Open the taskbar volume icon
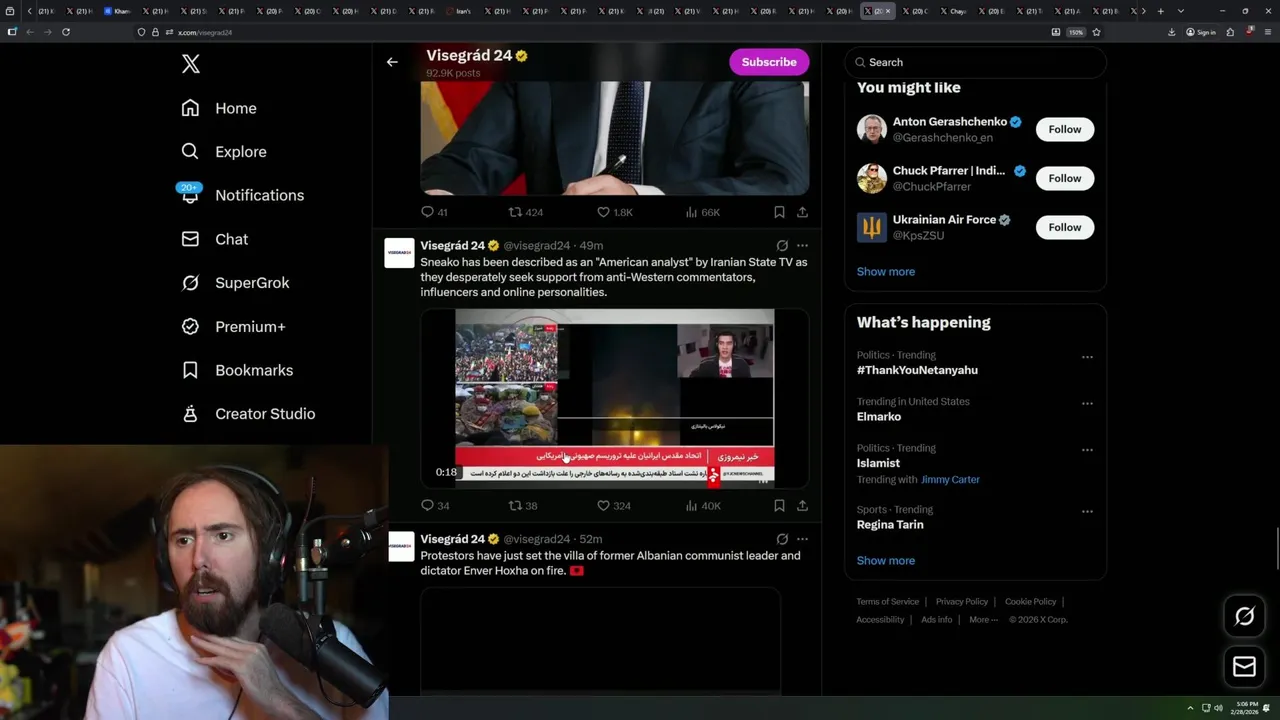This screenshot has width=1280, height=720. coord(1218,708)
